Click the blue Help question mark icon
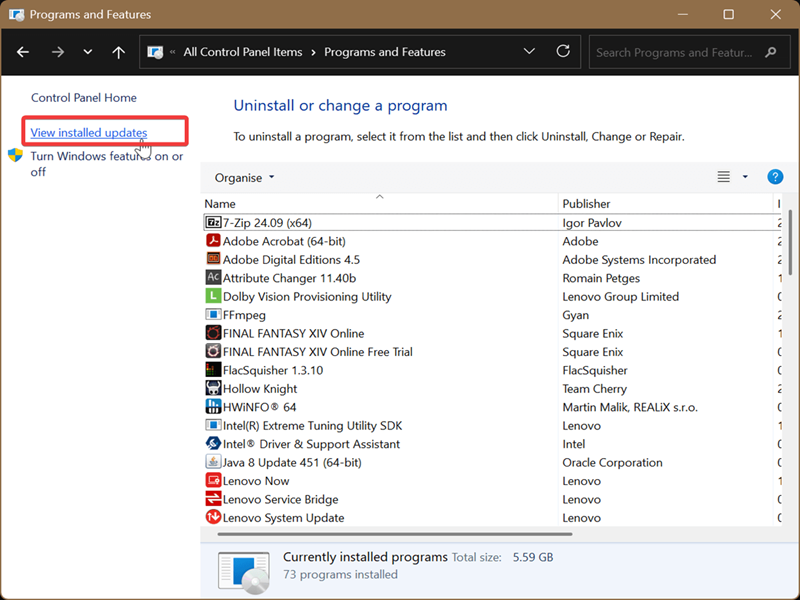Image resolution: width=800 pixels, height=600 pixels. pyautogui.click(x=774, y=177)
